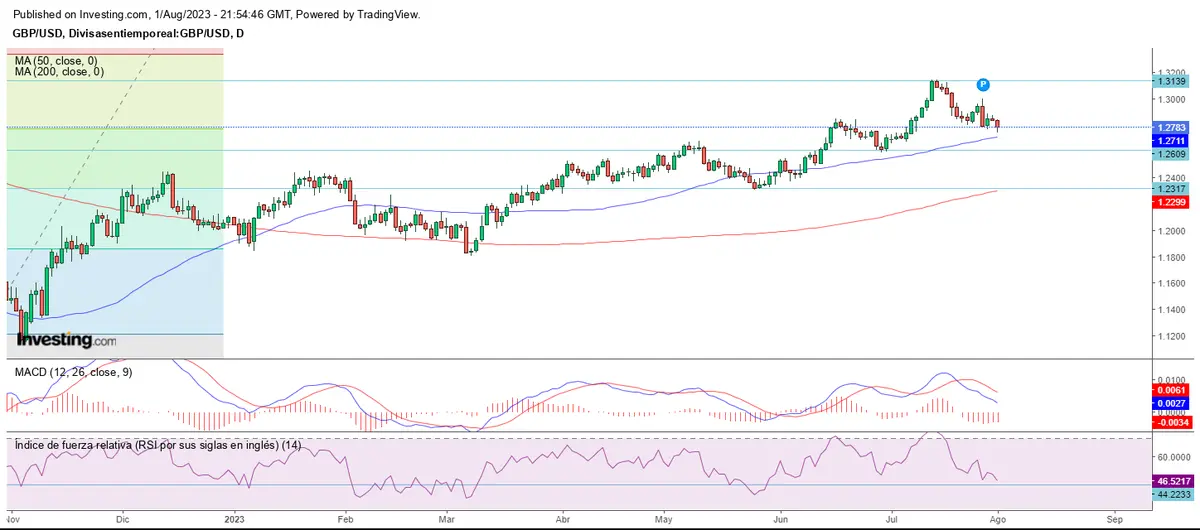The image size is (1200, 530).
Task: Click the Investing.com watermark logo
Action: pyautogui.click(x=66, y=341)
